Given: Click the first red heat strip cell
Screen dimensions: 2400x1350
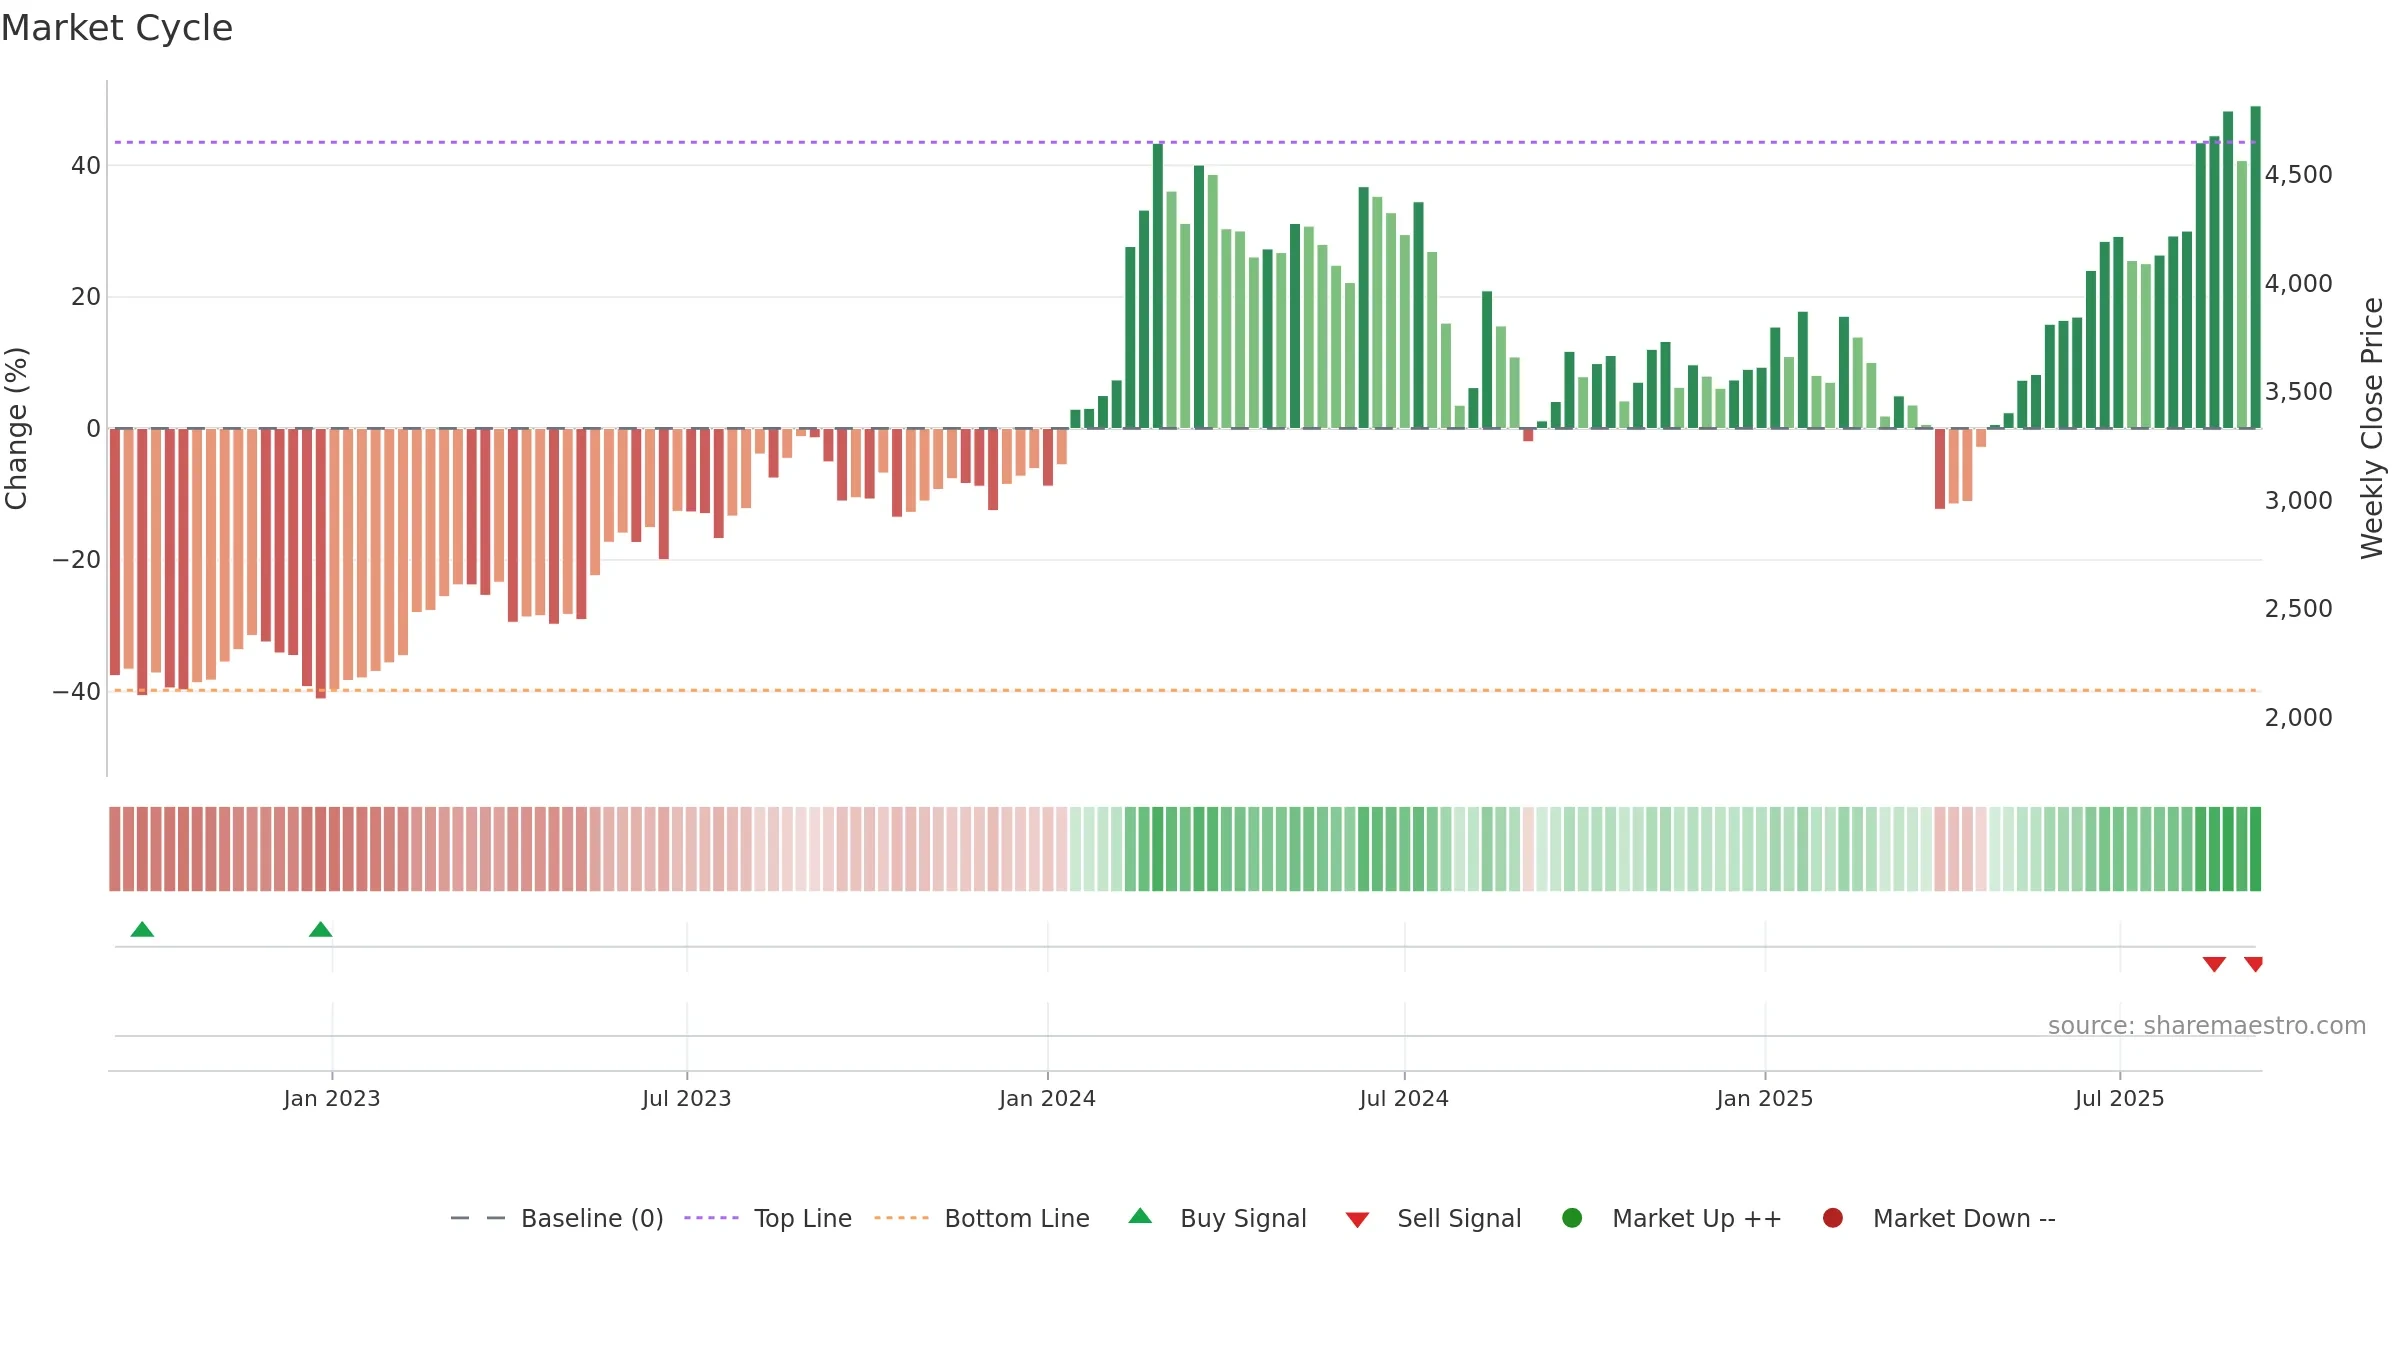Looking at the screenshot, I should pos(115,849).
